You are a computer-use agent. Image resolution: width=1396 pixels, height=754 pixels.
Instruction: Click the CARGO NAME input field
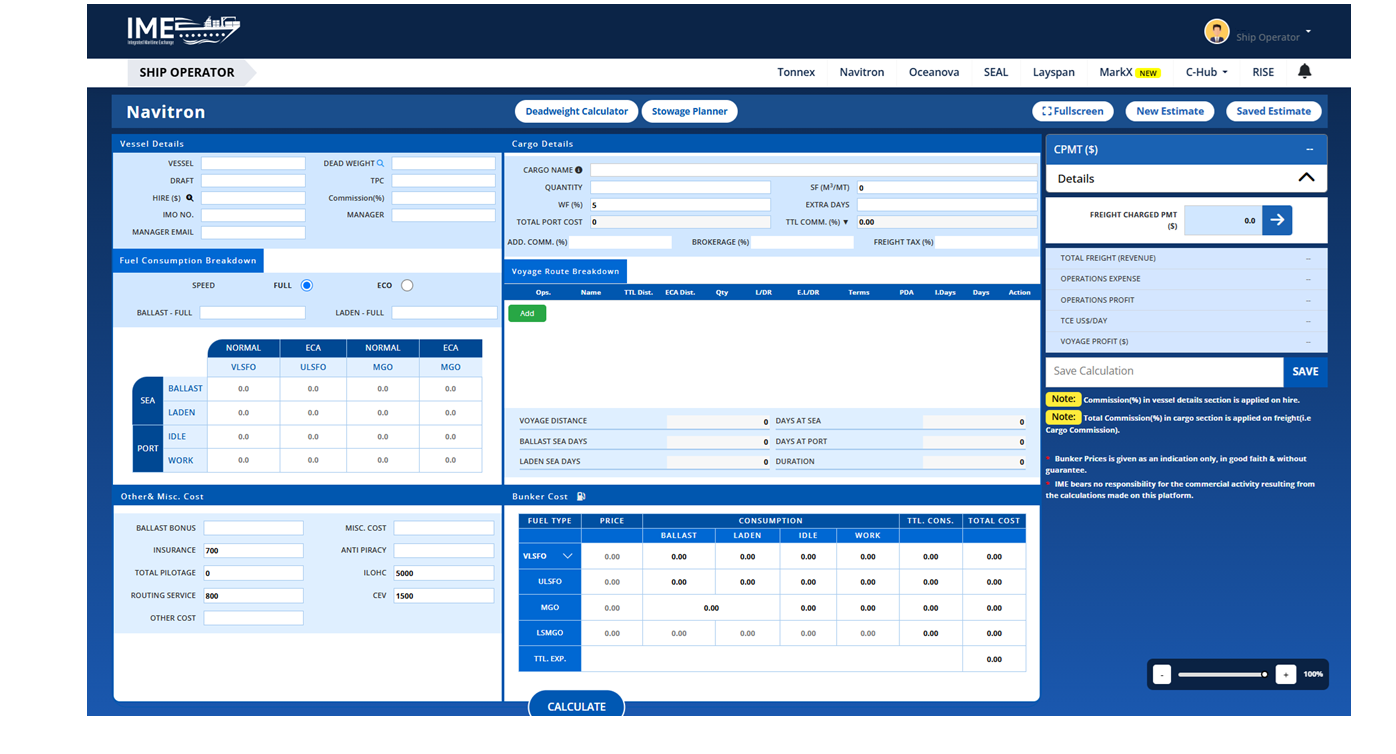pyautogui.click(x=814, y=170)
